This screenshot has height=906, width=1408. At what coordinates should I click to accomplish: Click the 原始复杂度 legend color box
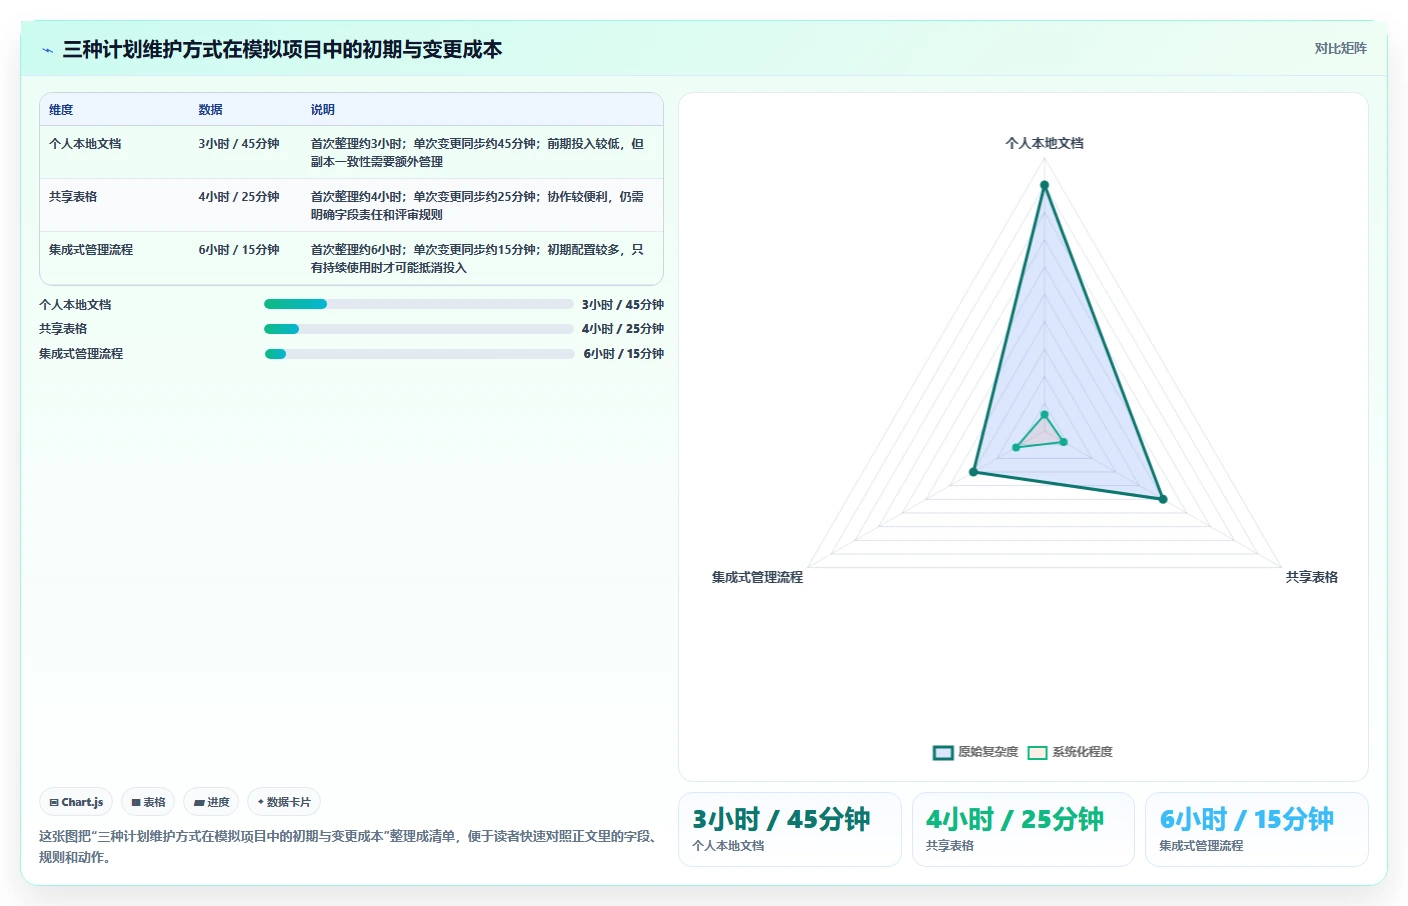(x=943, y=753)
